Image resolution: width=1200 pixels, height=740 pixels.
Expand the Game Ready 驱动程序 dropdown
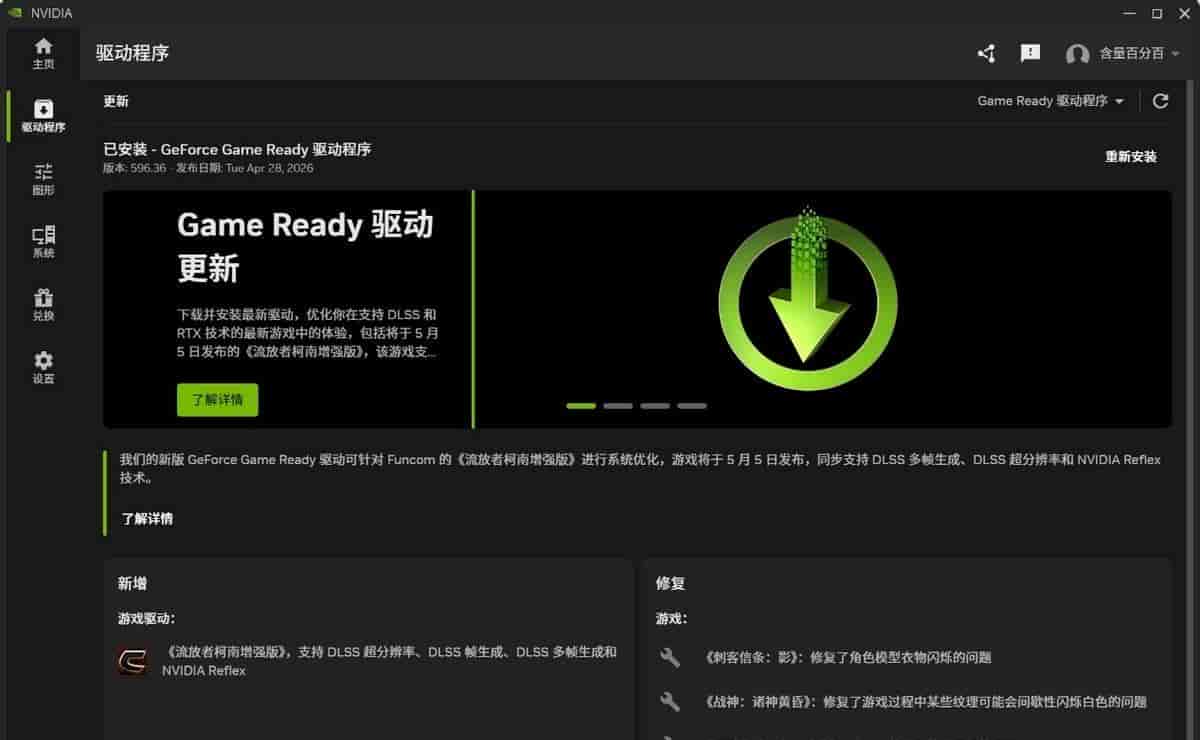coord(1050,101)
